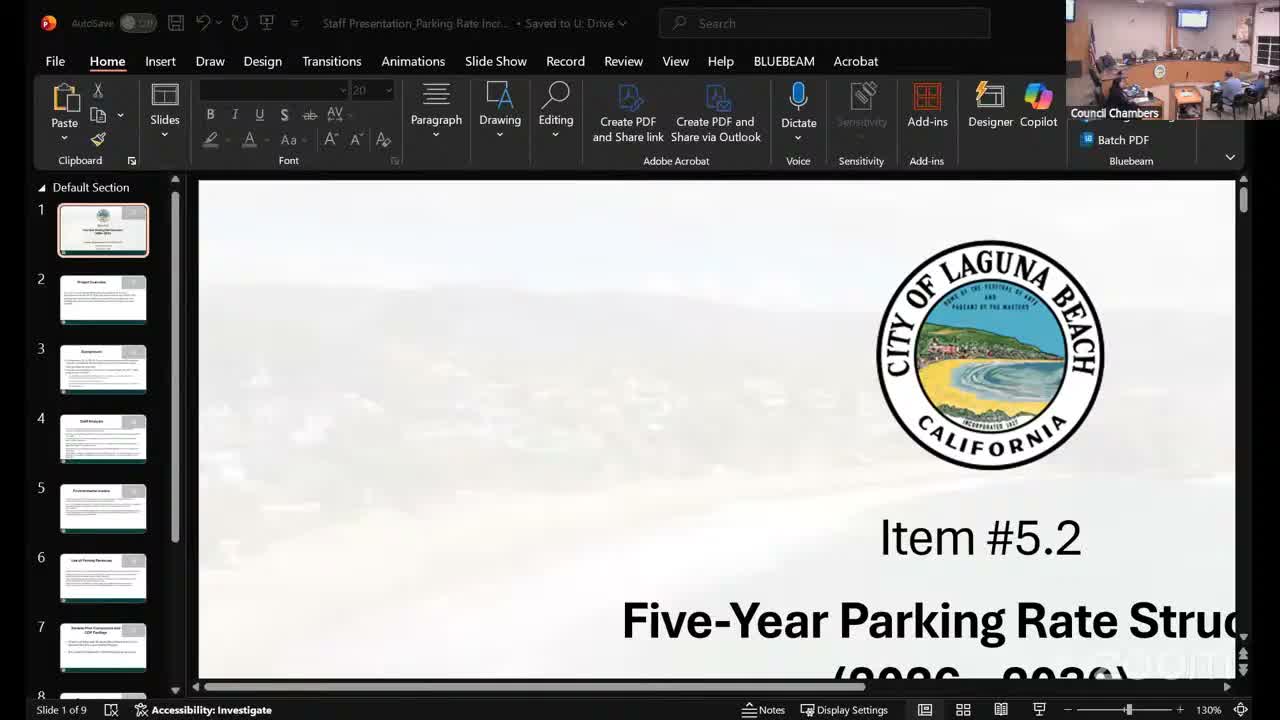Open Display Settings in status bar
Image resolution: width=1280 pixels, height=720 pixels.
pyautogui.click(x=844, y=710)
